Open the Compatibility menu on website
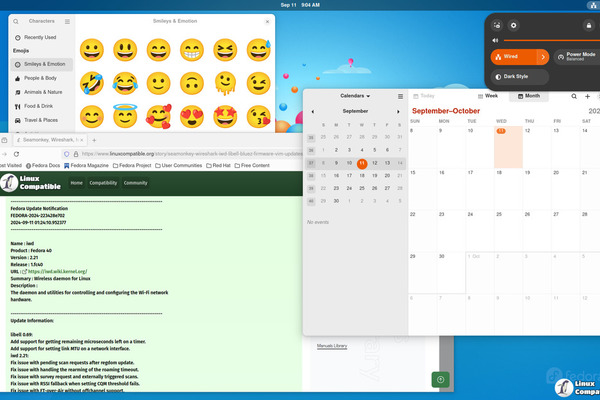600x400 pixels. 103,183
